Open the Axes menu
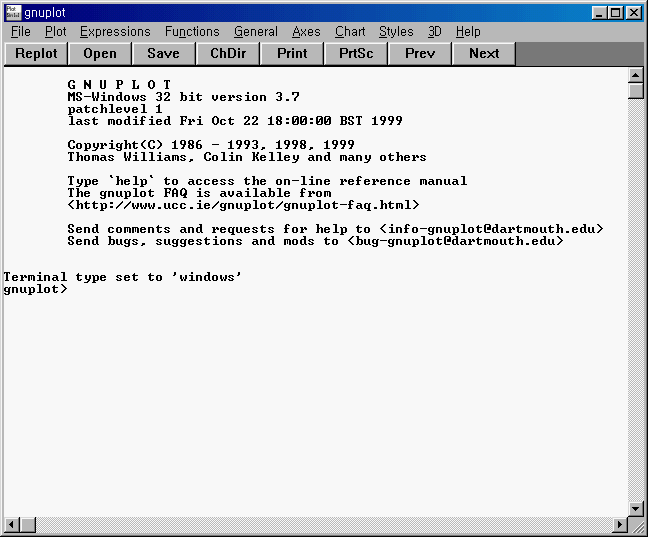The width and height of the screenshot is (648, 537). click(306, 32)
